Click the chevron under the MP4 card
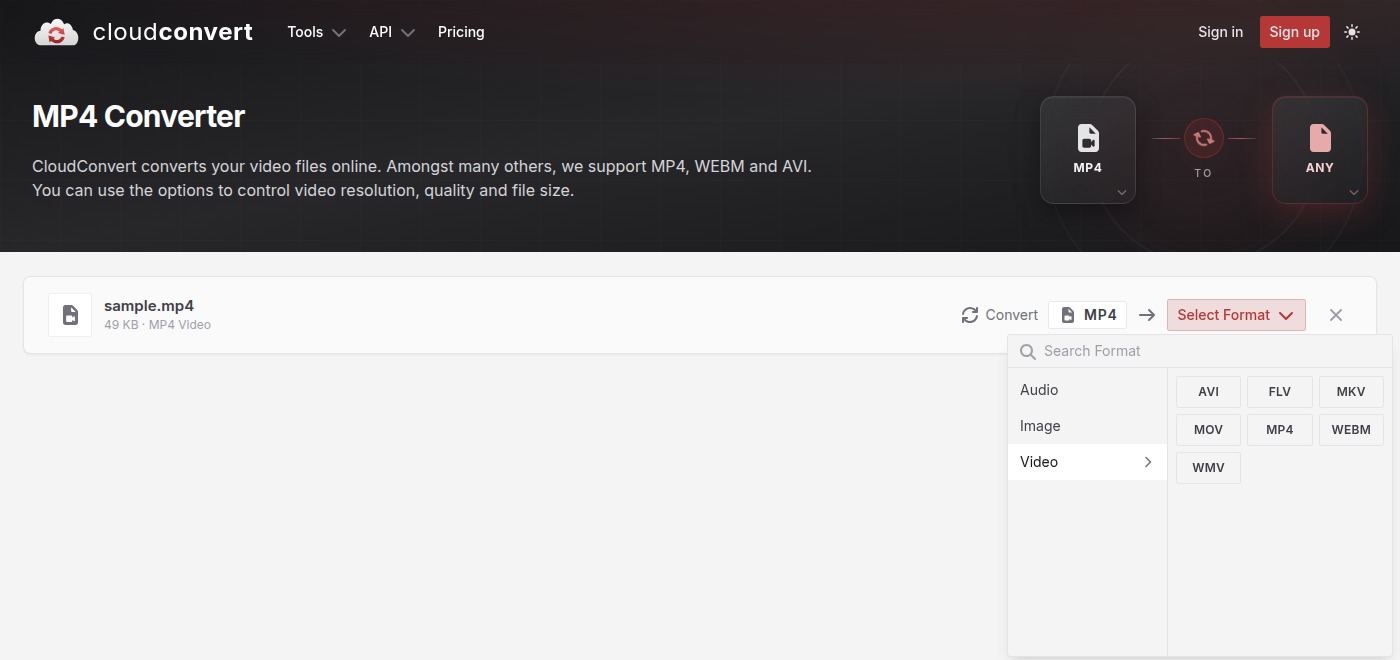 (x=1122, y=192)
